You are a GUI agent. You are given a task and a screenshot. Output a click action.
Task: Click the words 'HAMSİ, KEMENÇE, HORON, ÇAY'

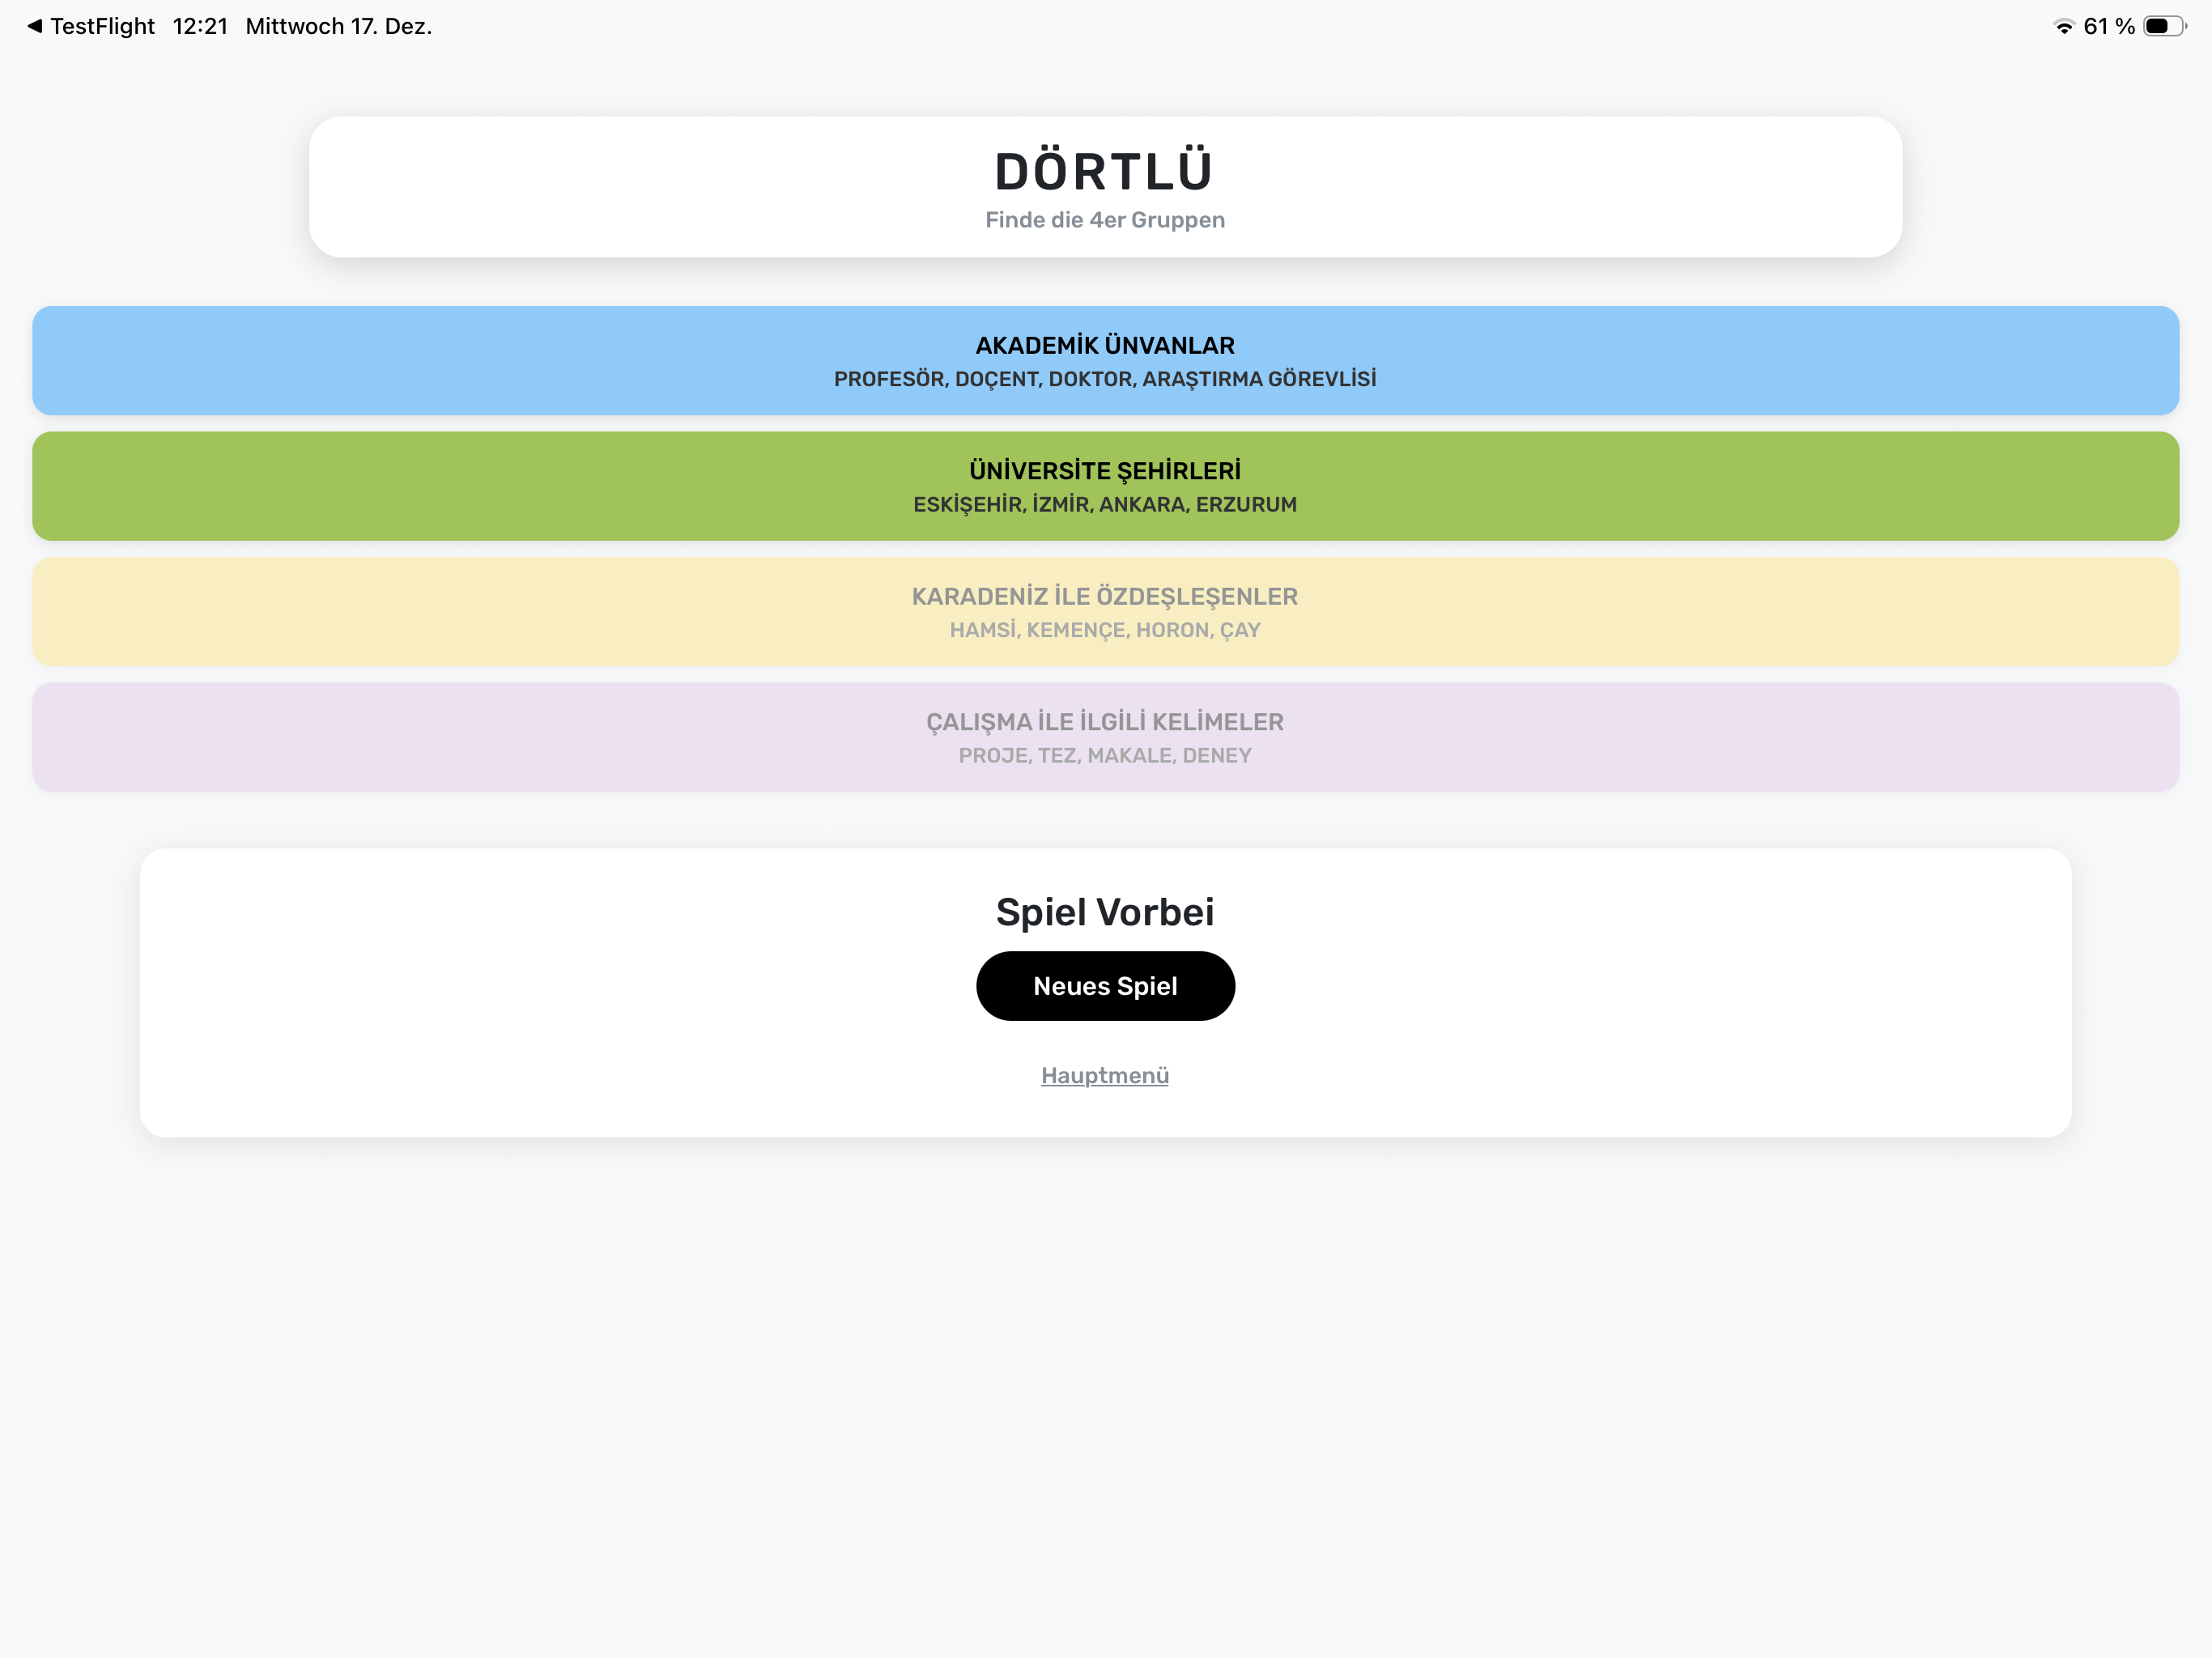[1105, 630]
